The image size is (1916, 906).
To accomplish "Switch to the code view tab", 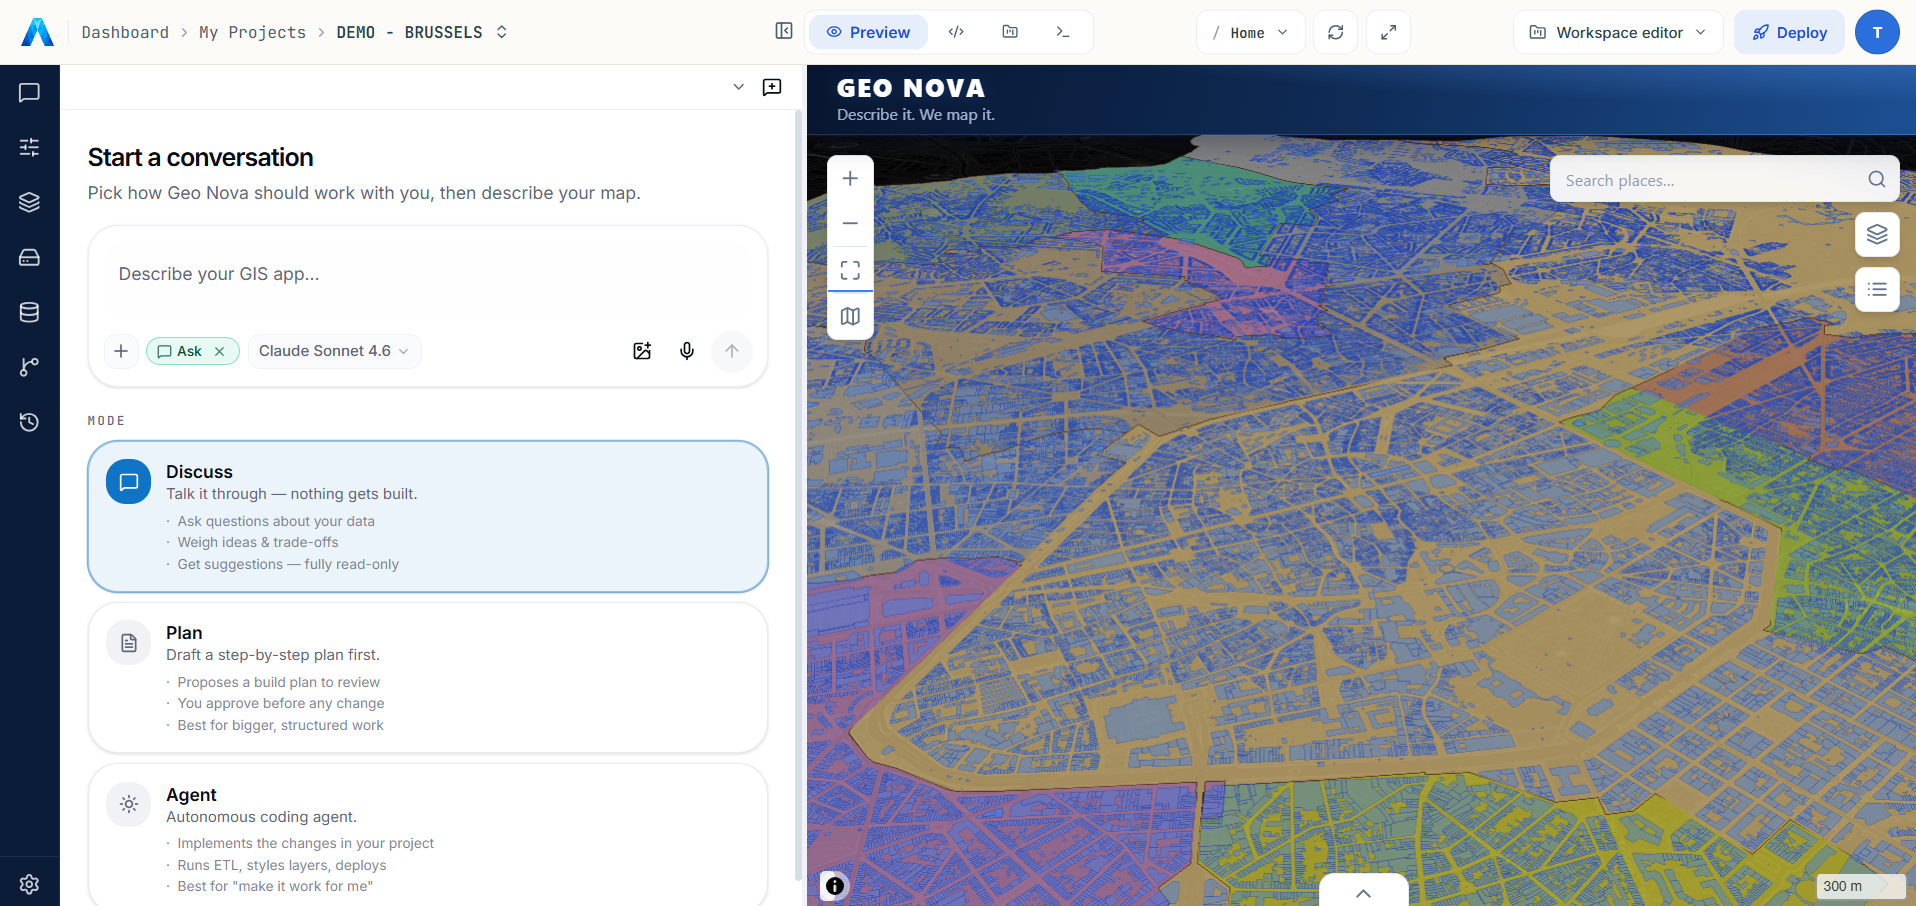I will [x=956, y=32].
